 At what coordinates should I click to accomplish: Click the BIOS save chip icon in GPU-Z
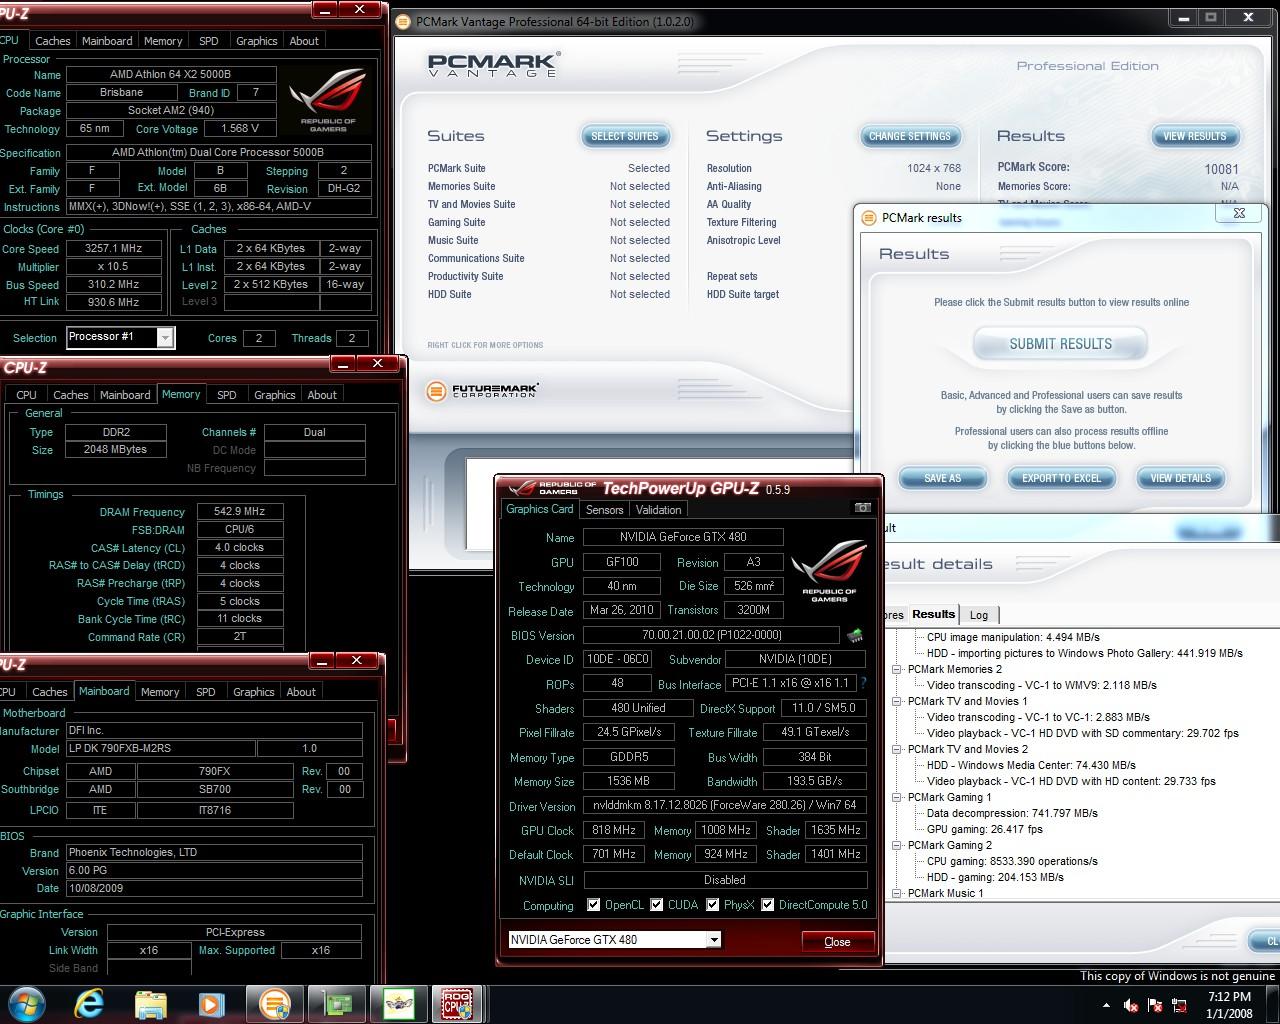[855, 635]
